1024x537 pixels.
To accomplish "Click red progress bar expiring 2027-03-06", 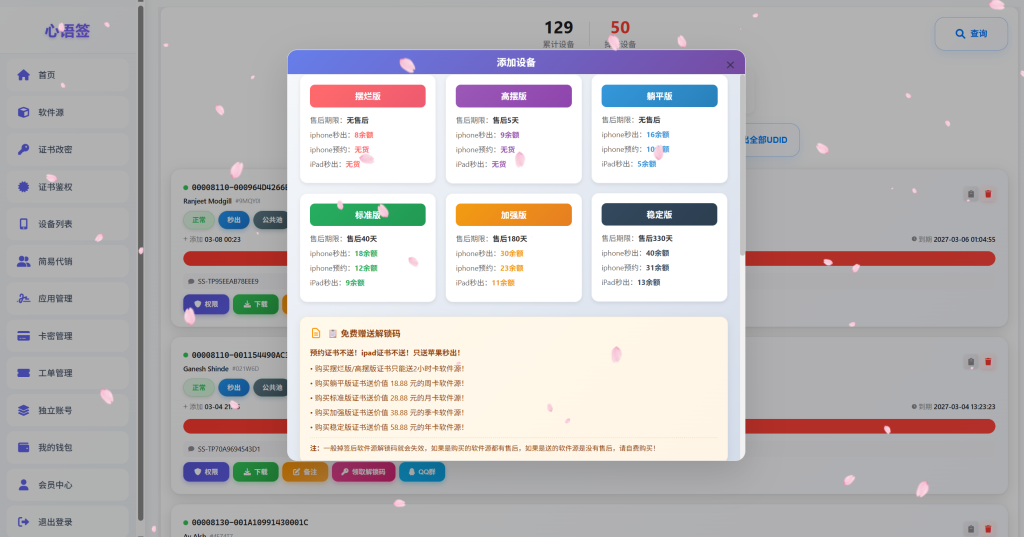I will pyautogui.click(x=589, y=259).
